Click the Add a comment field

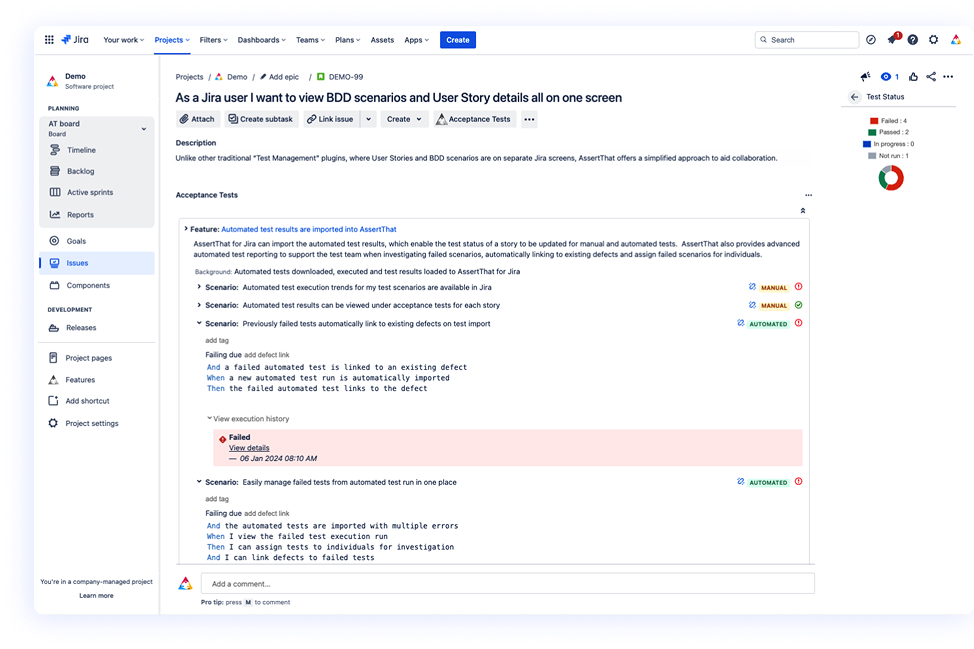click(x=500, y=583)
